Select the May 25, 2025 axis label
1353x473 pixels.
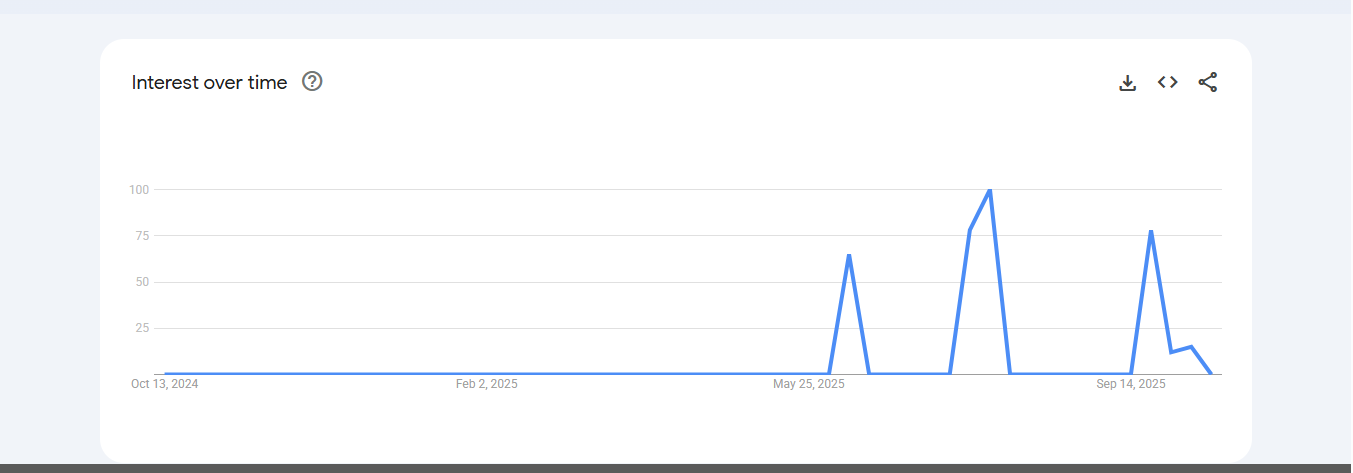click(809, 384)
